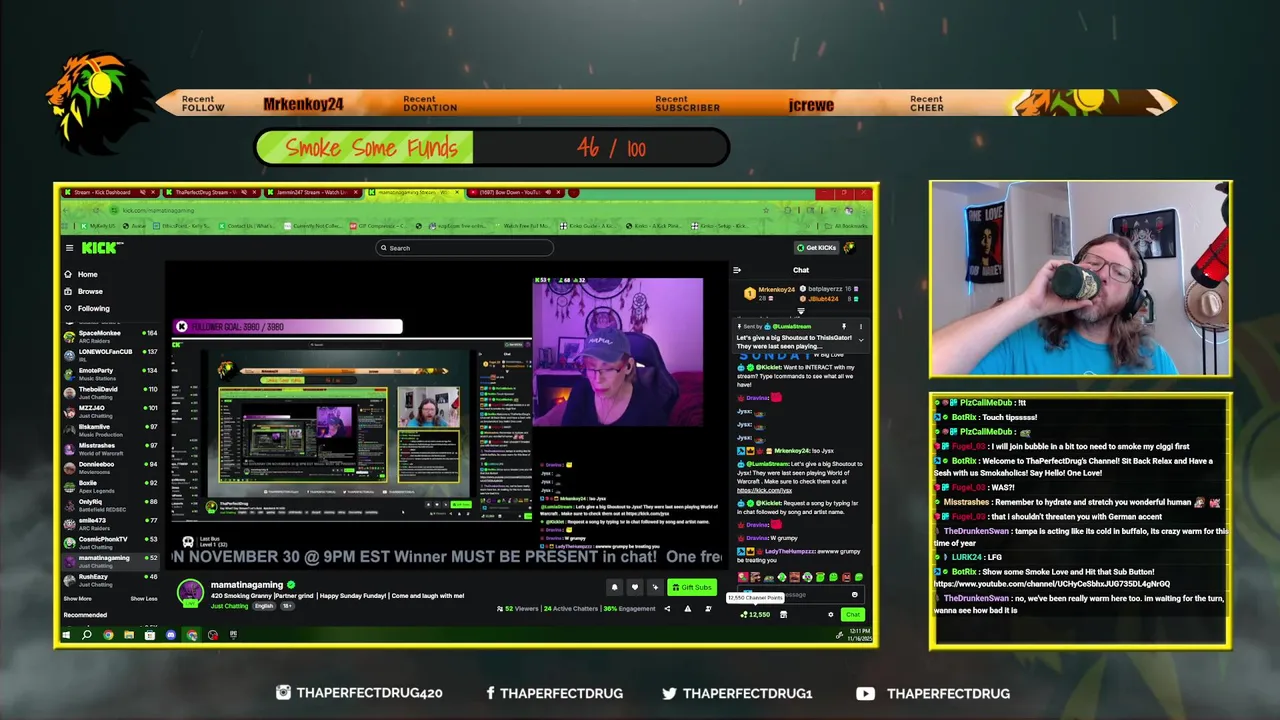The width and height of the screenshot is (1280, 720).
Task: Open Epic Games launcher from taskbar
Action: point(233,634)
